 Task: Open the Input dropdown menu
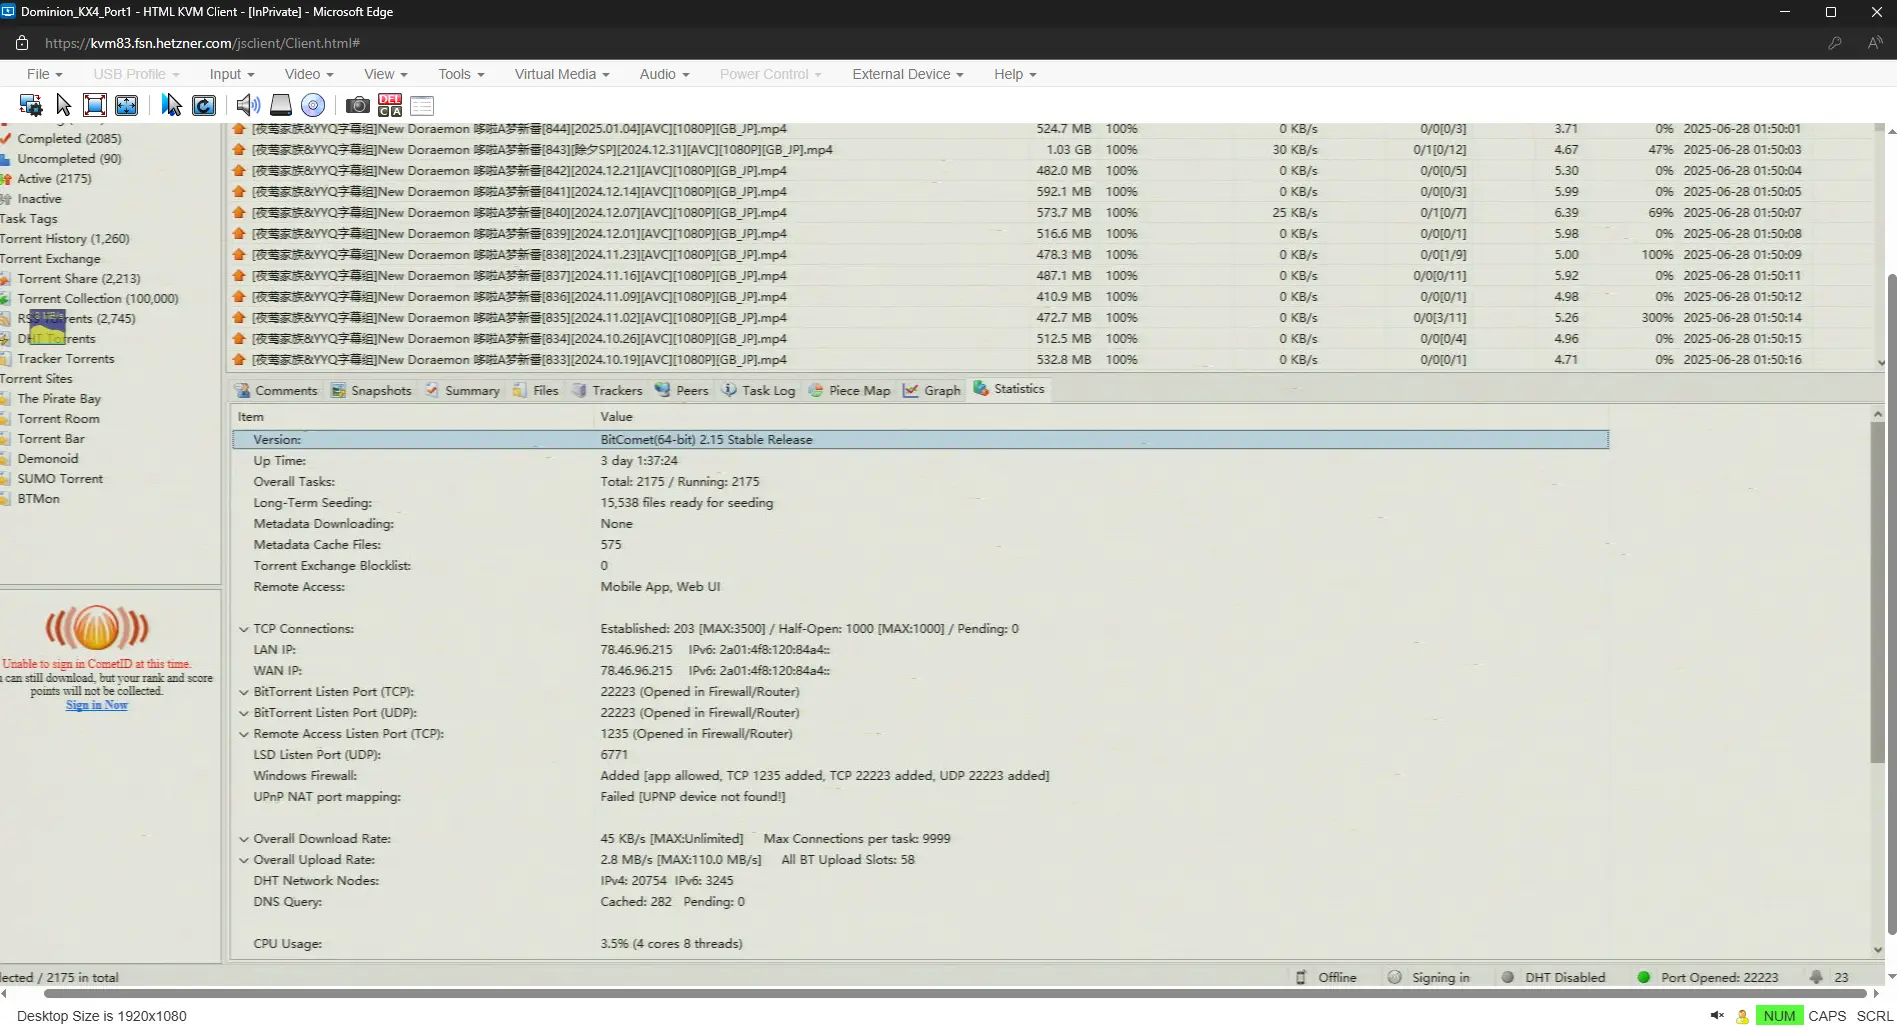click(x=232, y=74)
